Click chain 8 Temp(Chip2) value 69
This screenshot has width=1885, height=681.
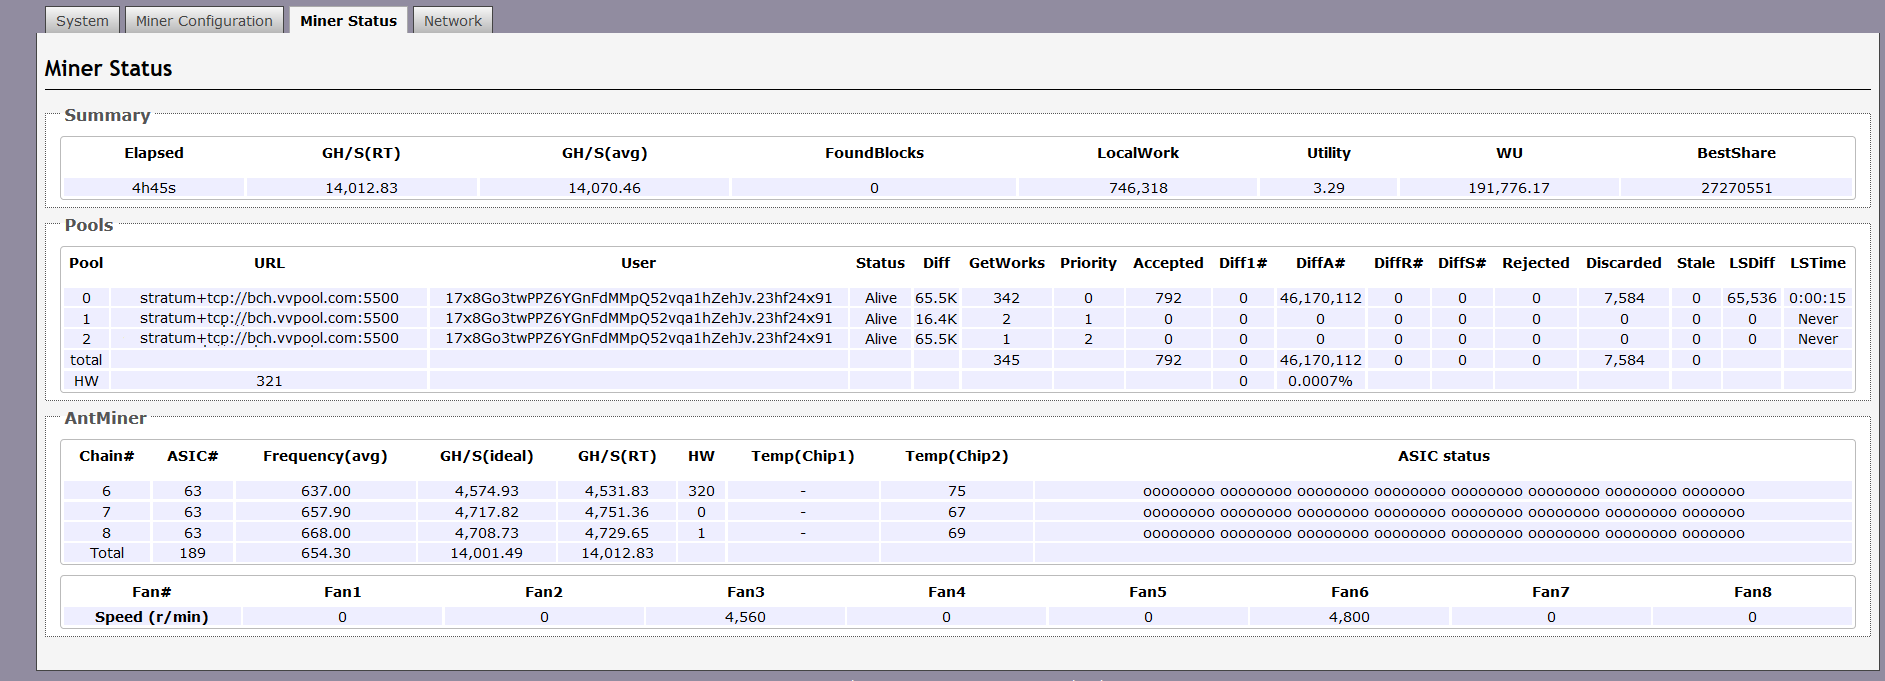click(x=957, y=533)
